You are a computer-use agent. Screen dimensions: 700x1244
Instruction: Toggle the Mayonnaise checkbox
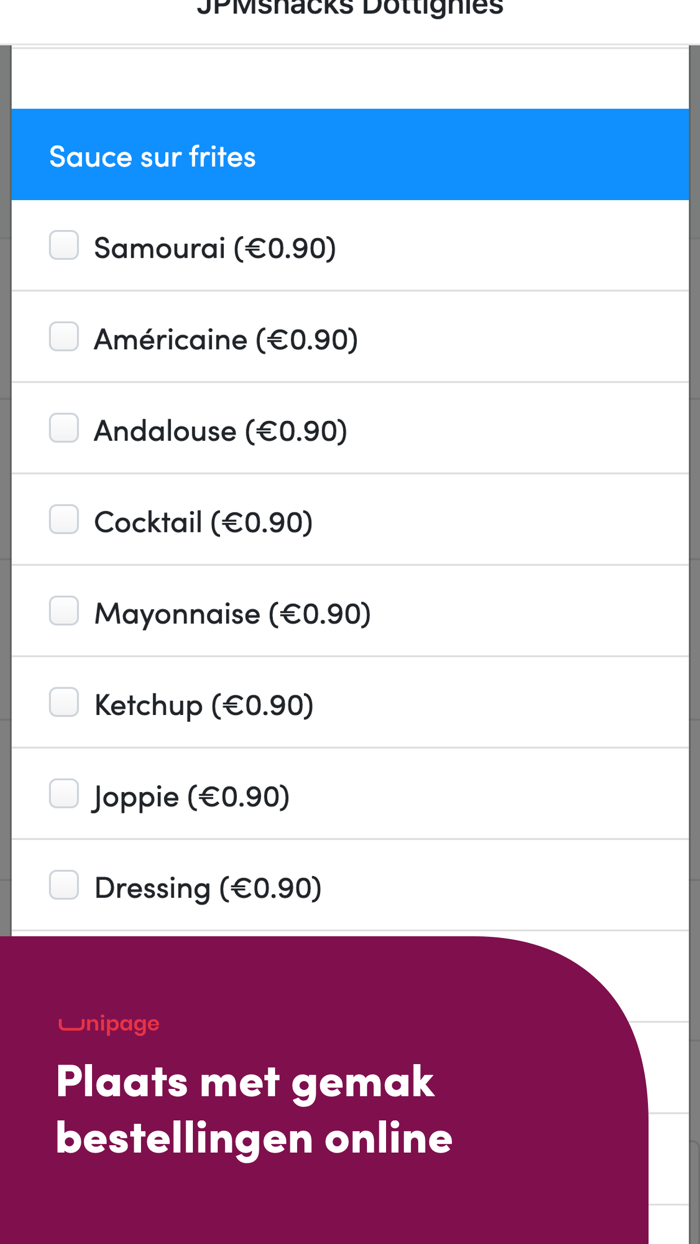pyautogui.click(x=64, y=612)
